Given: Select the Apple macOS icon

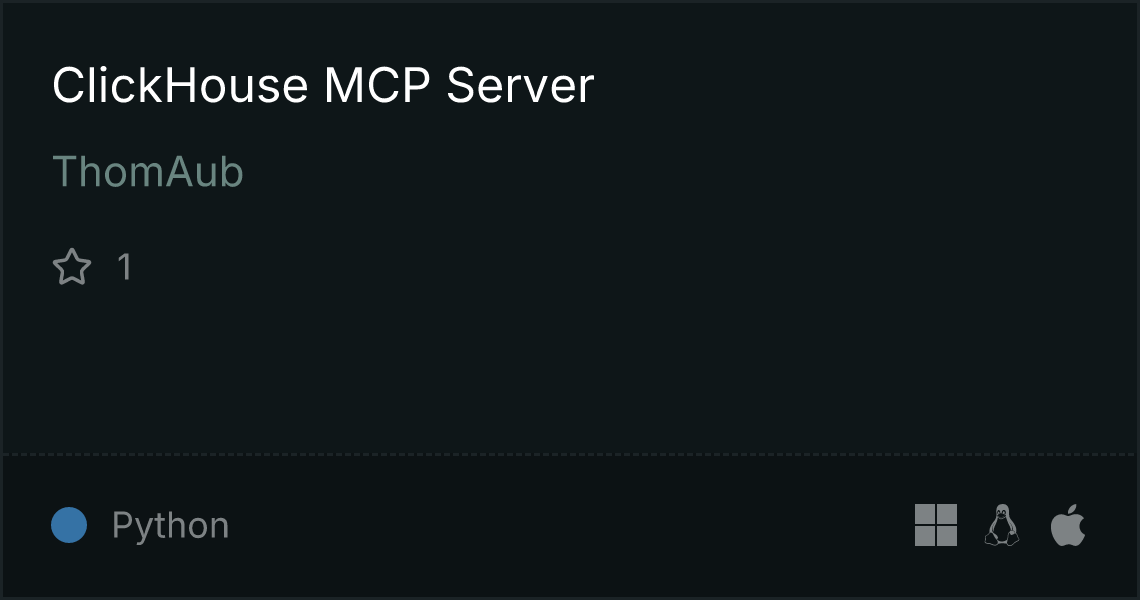Looking at the screenshot, I should coord(1068,525).
